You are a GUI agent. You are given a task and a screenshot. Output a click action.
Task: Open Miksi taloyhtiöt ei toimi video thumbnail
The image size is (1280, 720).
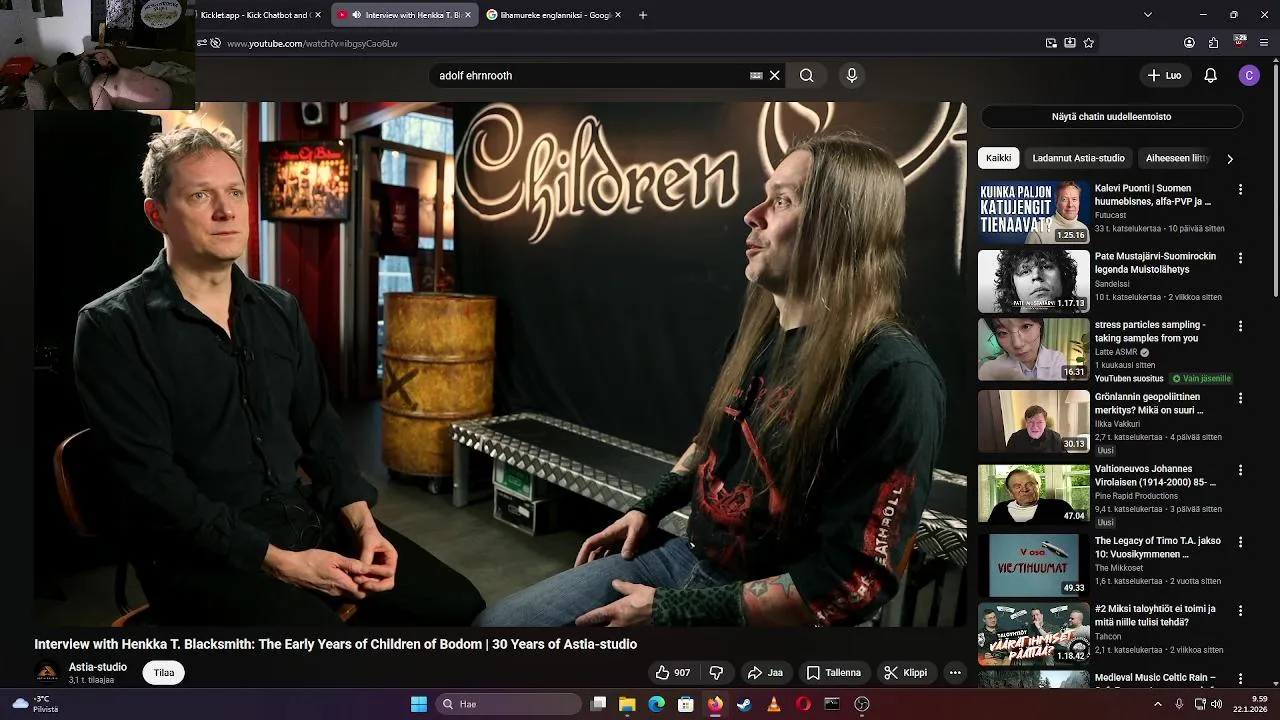pyautogui.click(x=1033, y=634)
